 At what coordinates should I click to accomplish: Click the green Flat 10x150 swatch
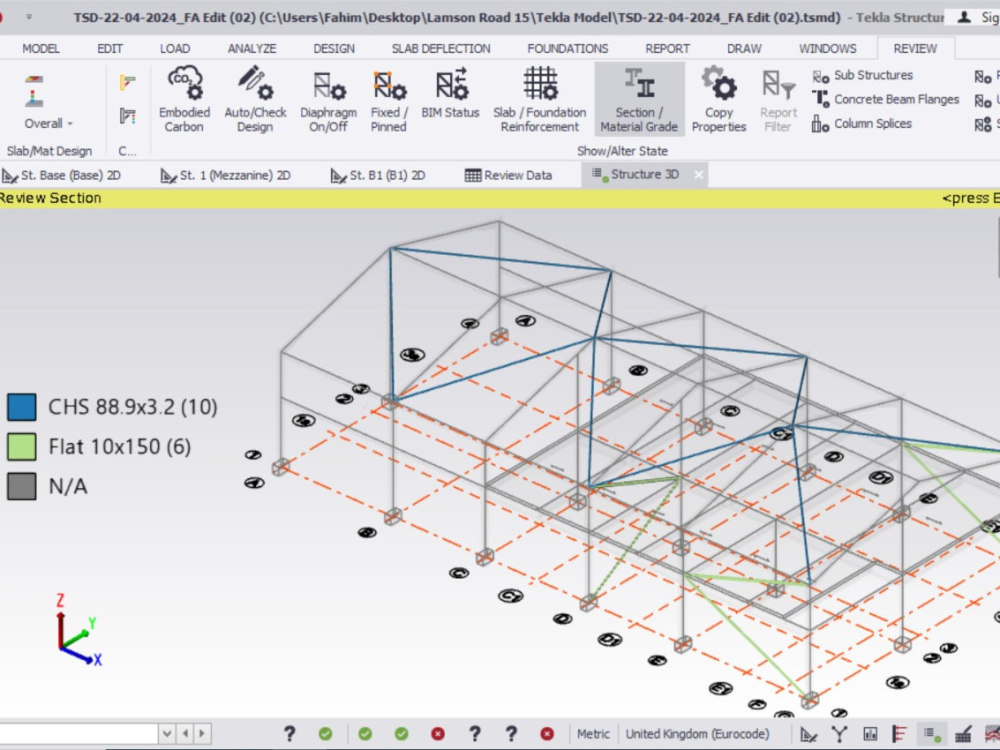tap(22, 446)
